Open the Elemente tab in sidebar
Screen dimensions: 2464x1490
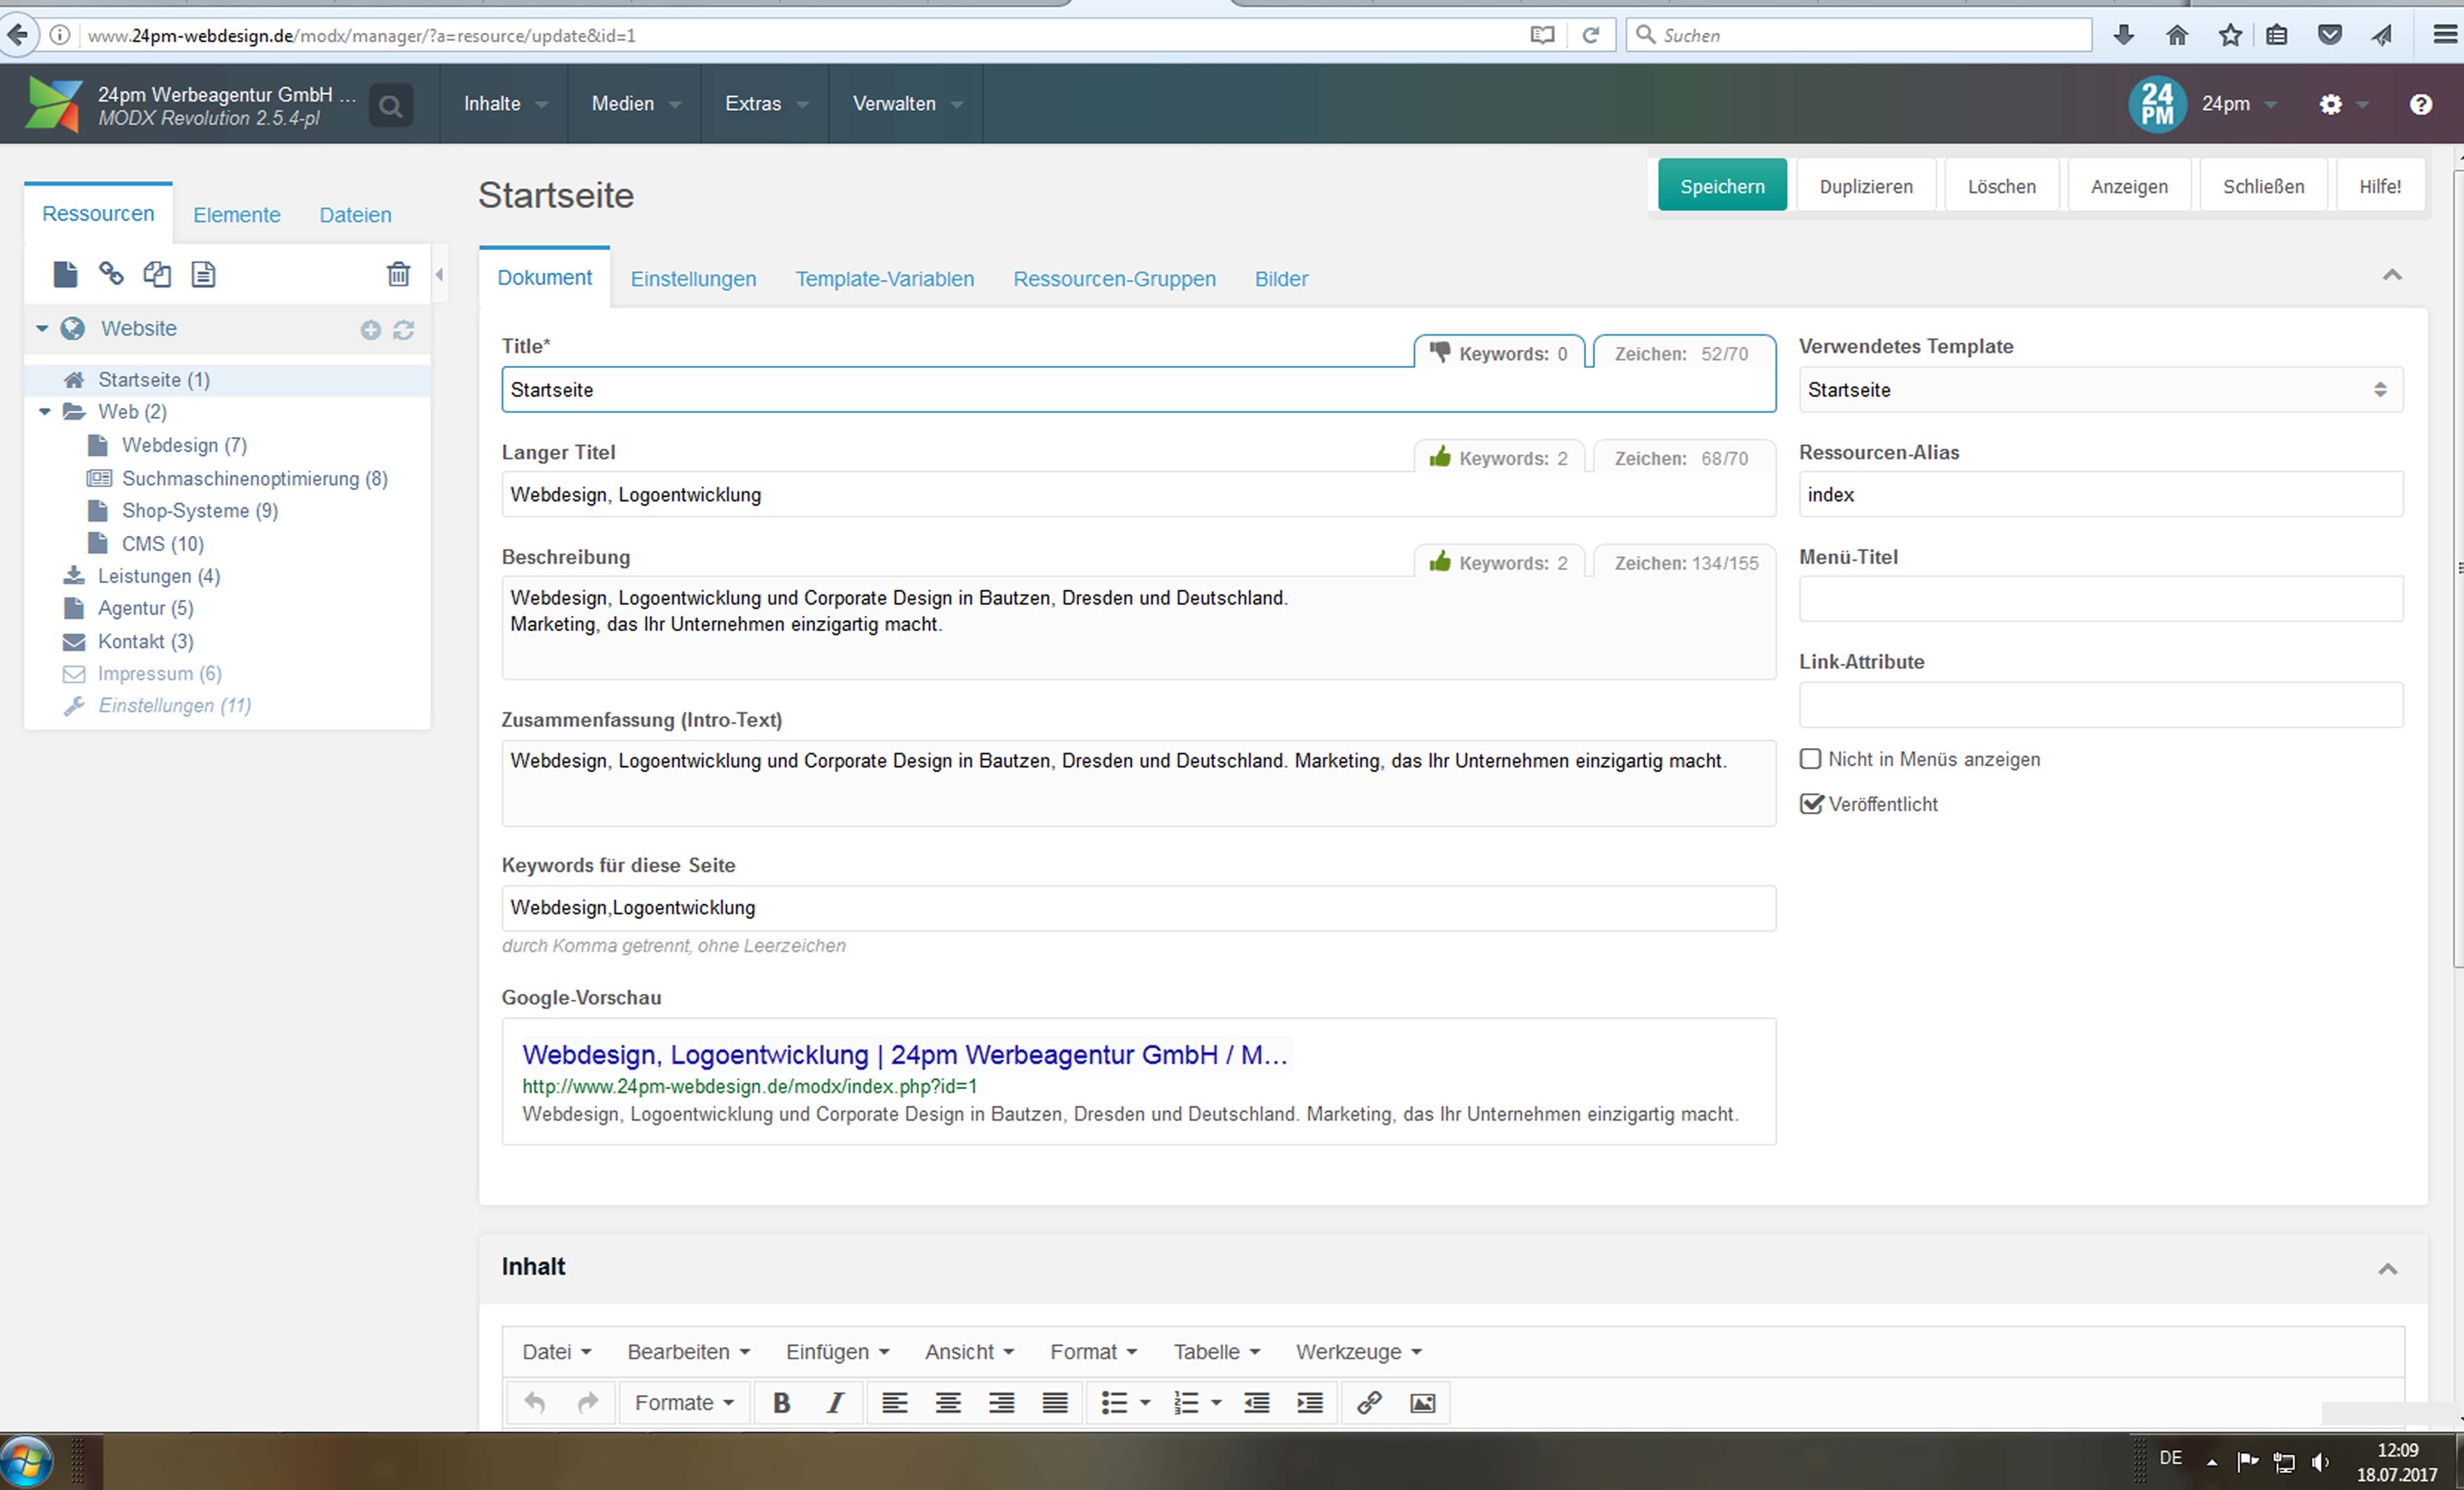point(237,215)
